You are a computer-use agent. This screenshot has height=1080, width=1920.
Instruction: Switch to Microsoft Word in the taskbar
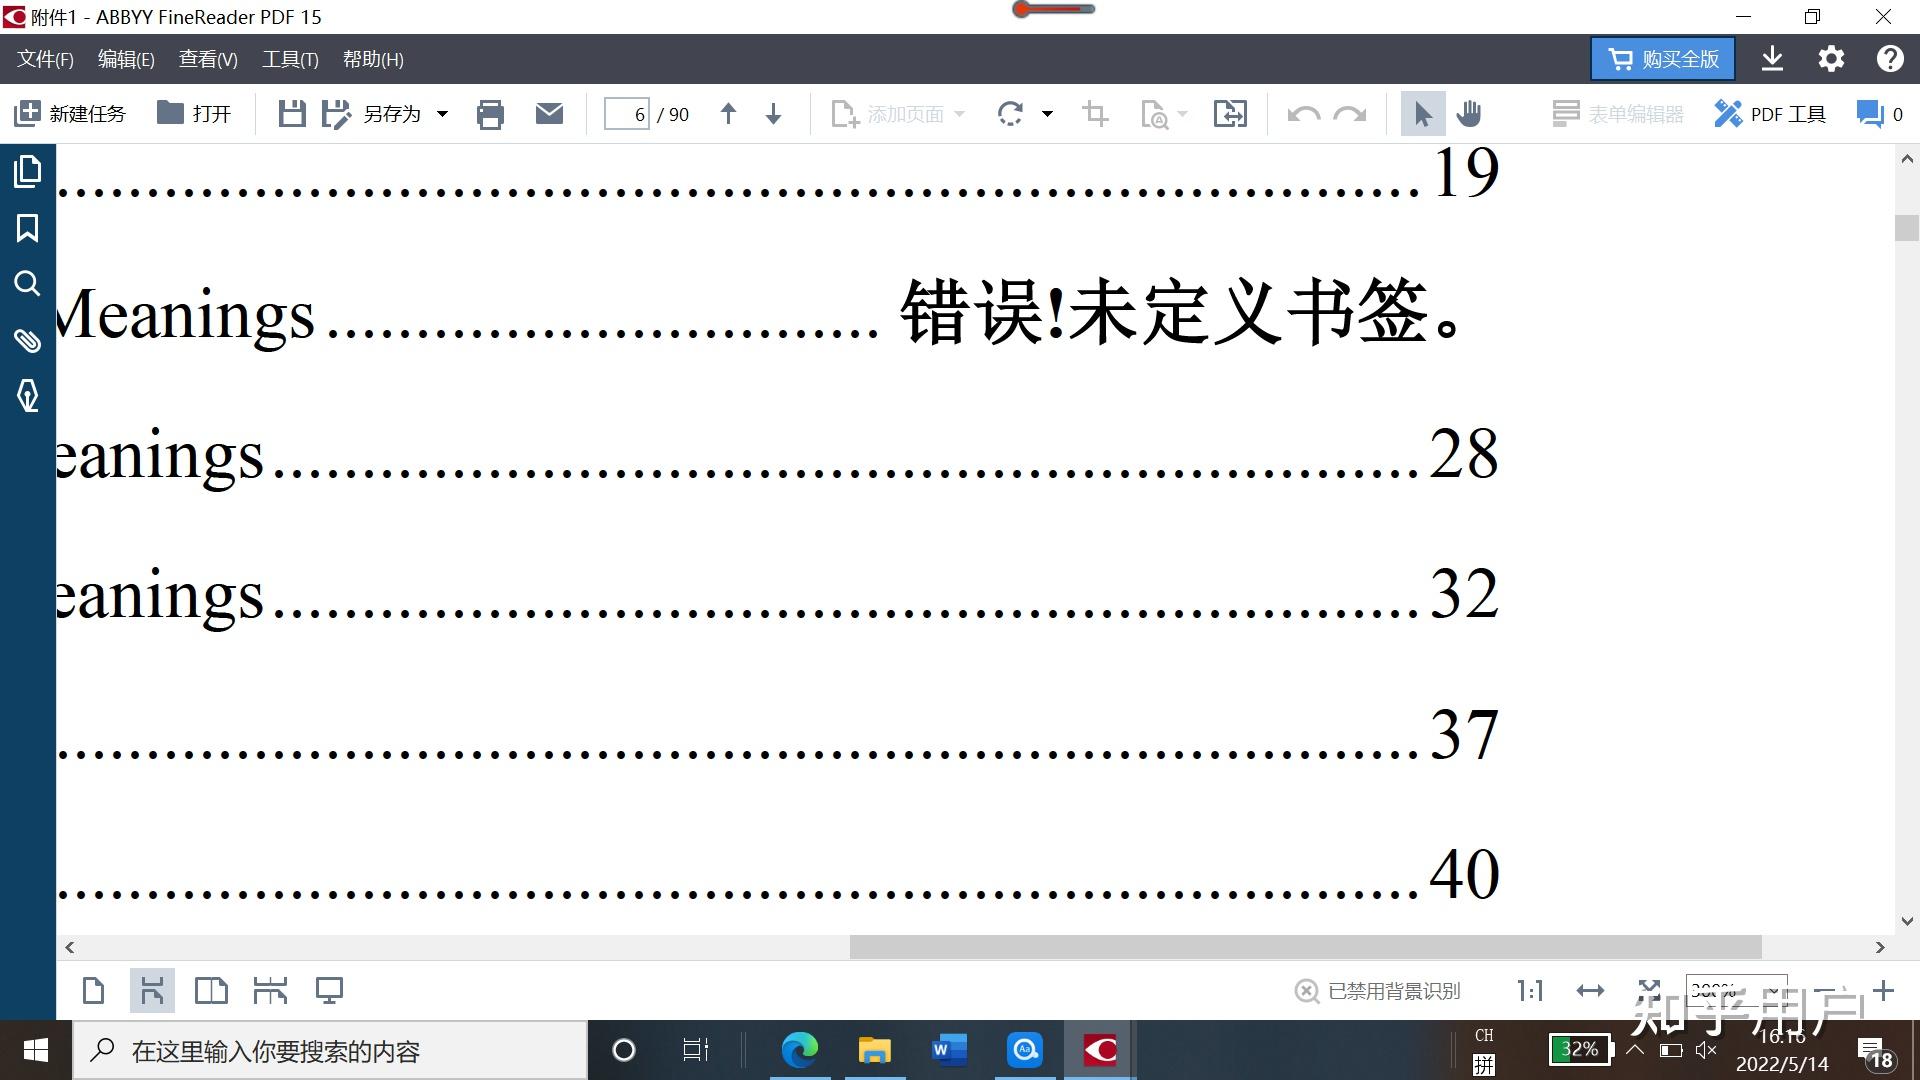[949, 1050]
